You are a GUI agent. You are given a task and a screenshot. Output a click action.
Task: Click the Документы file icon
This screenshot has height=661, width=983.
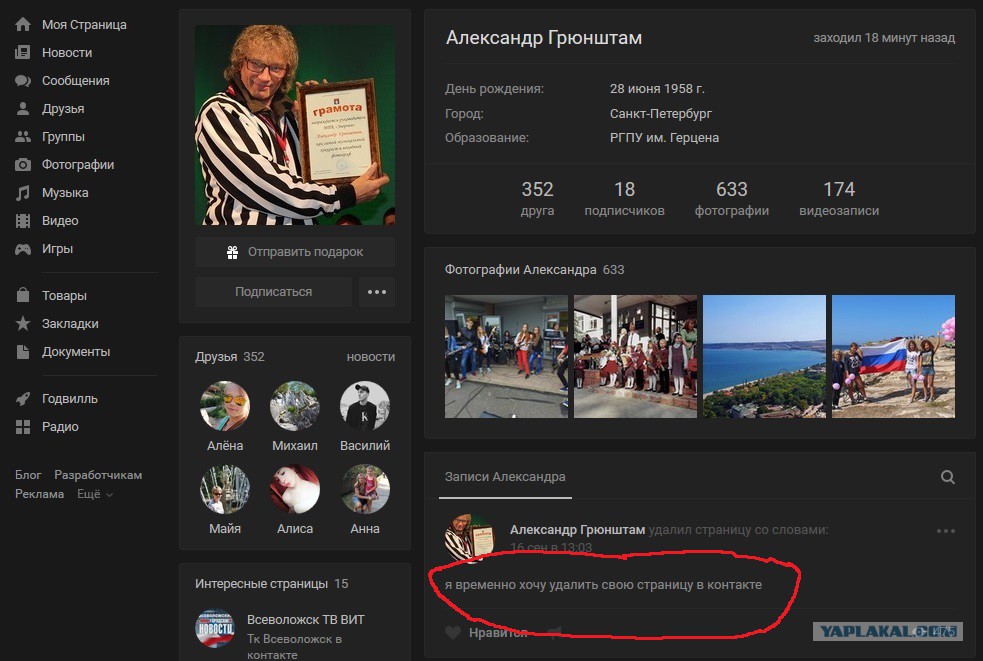[x=23, y=352]
